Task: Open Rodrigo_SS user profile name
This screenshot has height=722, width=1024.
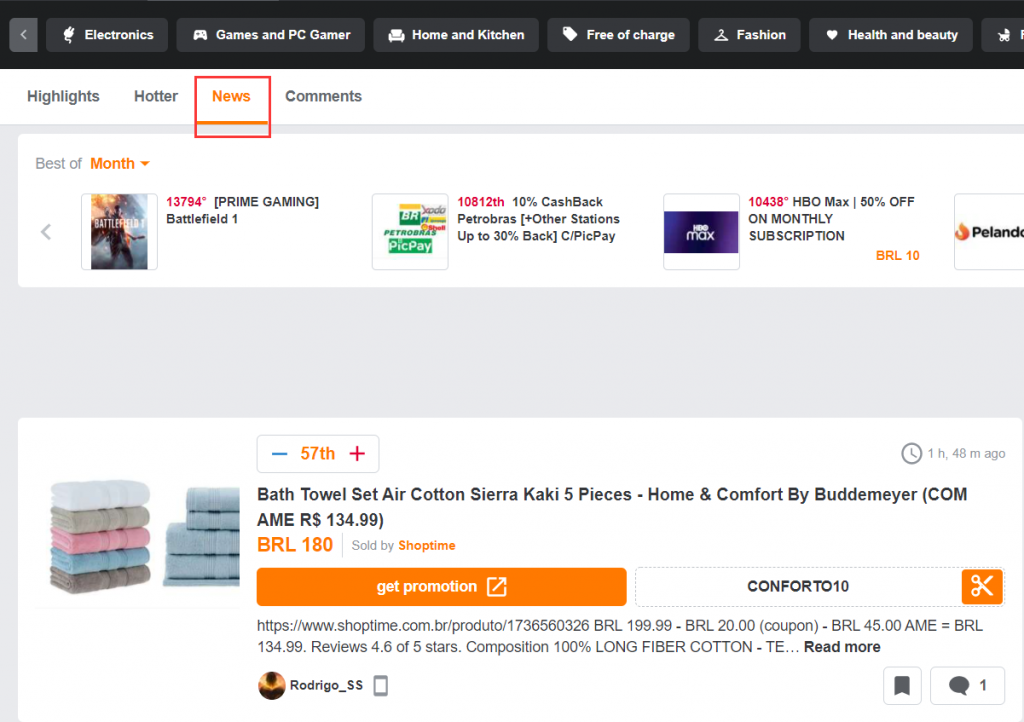Action: click(x=327, y=685)
